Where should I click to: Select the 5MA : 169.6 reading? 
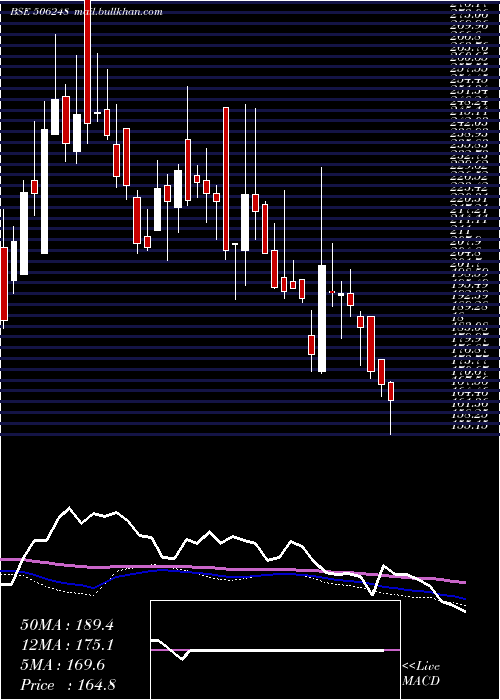63,665
